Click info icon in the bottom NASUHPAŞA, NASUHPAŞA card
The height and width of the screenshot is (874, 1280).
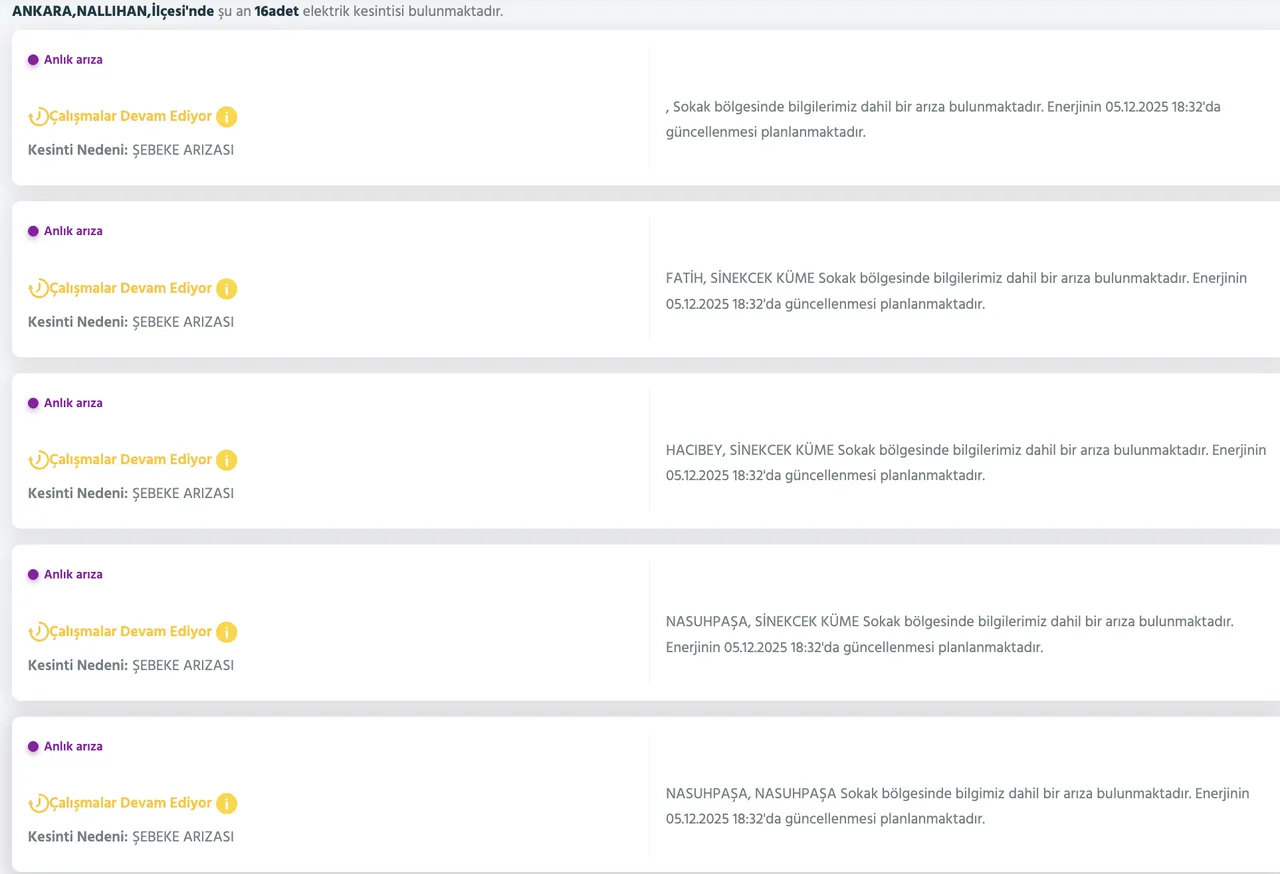tap(227, 804)
